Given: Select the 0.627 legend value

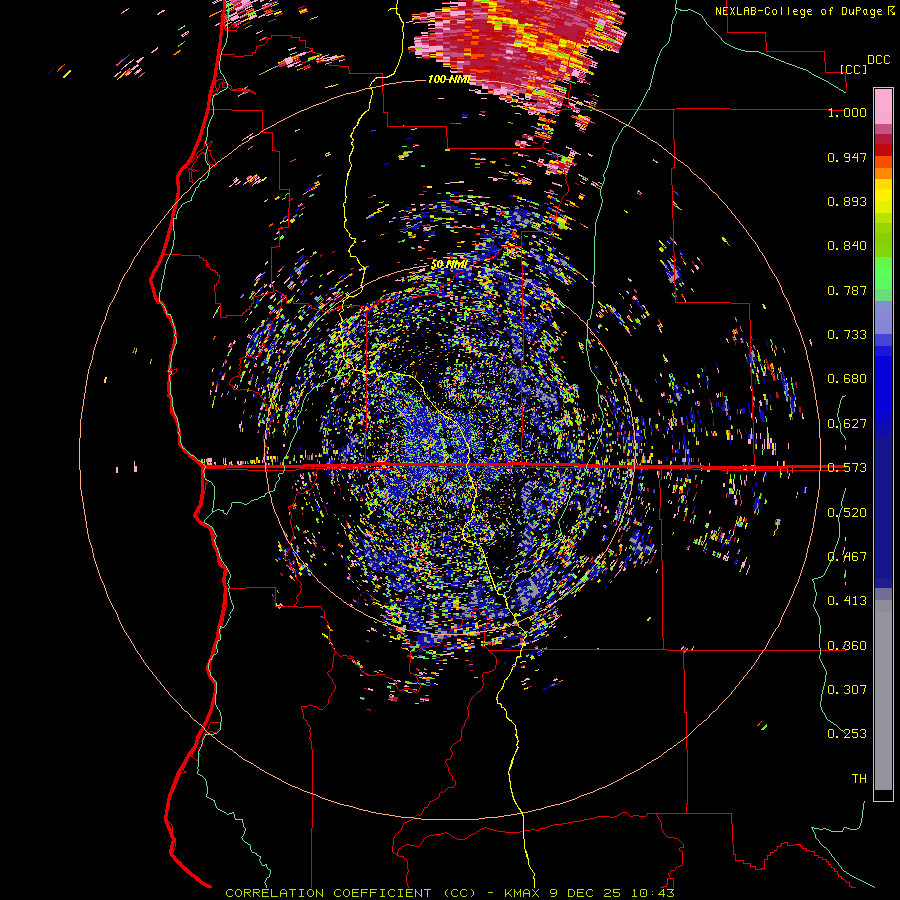Looking at the screenshot, I should 847,424.
